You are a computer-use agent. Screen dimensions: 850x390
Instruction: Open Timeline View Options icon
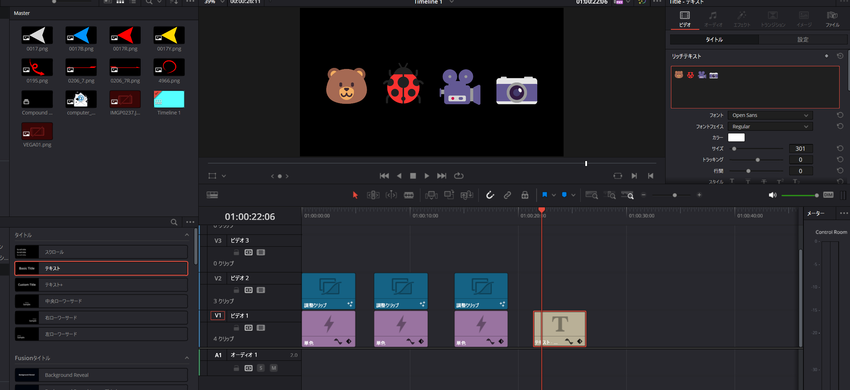coord(212,195)
